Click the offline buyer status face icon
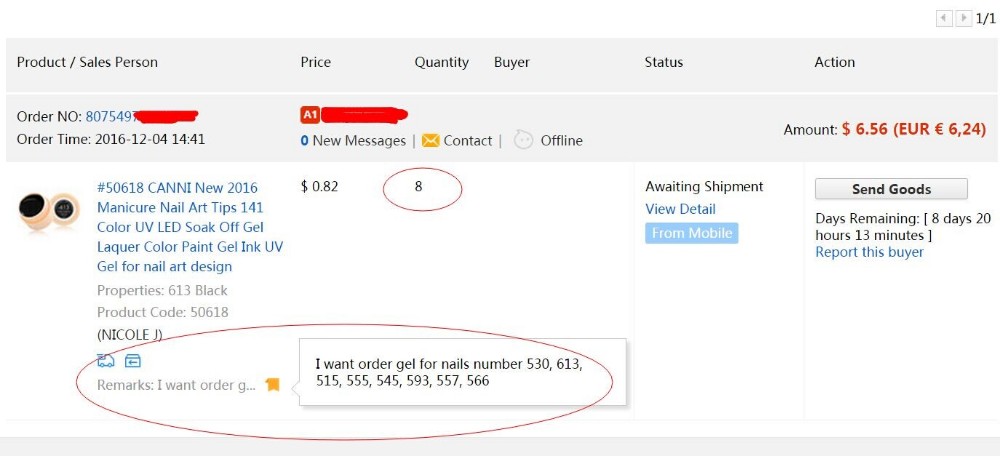 tap(523, 140)
